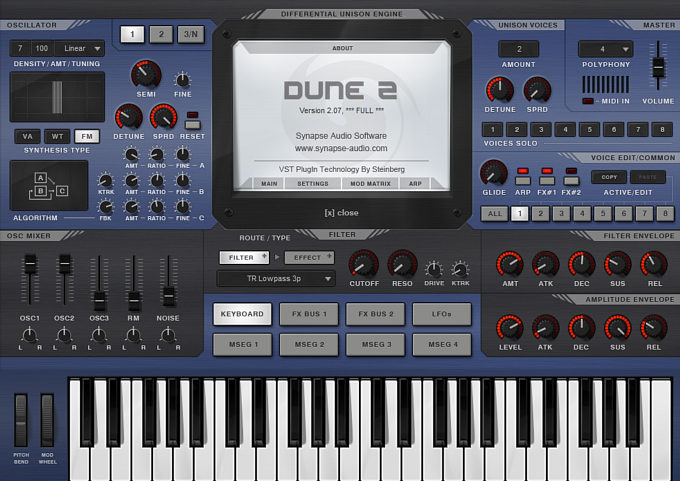Click the SEMI oscillator tuning knob

[146, 74]
